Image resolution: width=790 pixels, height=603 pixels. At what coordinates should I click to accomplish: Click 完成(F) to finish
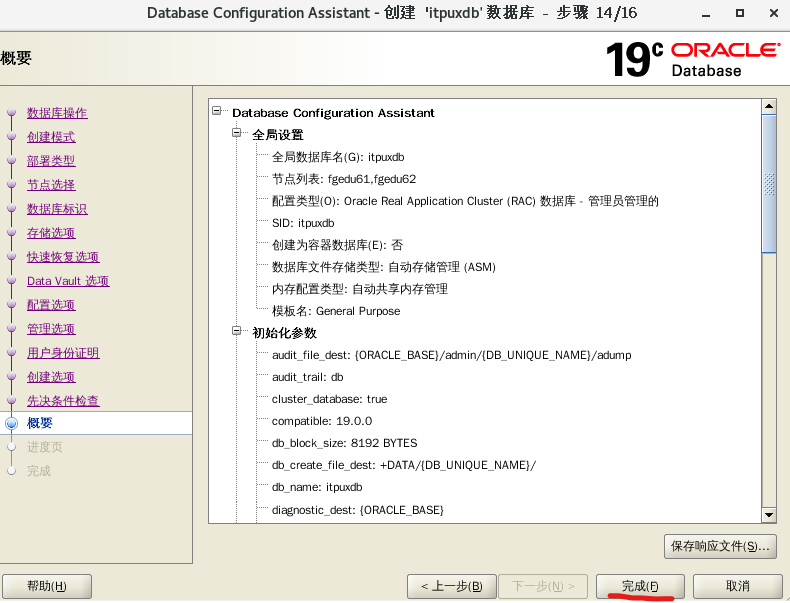point(640,586)
